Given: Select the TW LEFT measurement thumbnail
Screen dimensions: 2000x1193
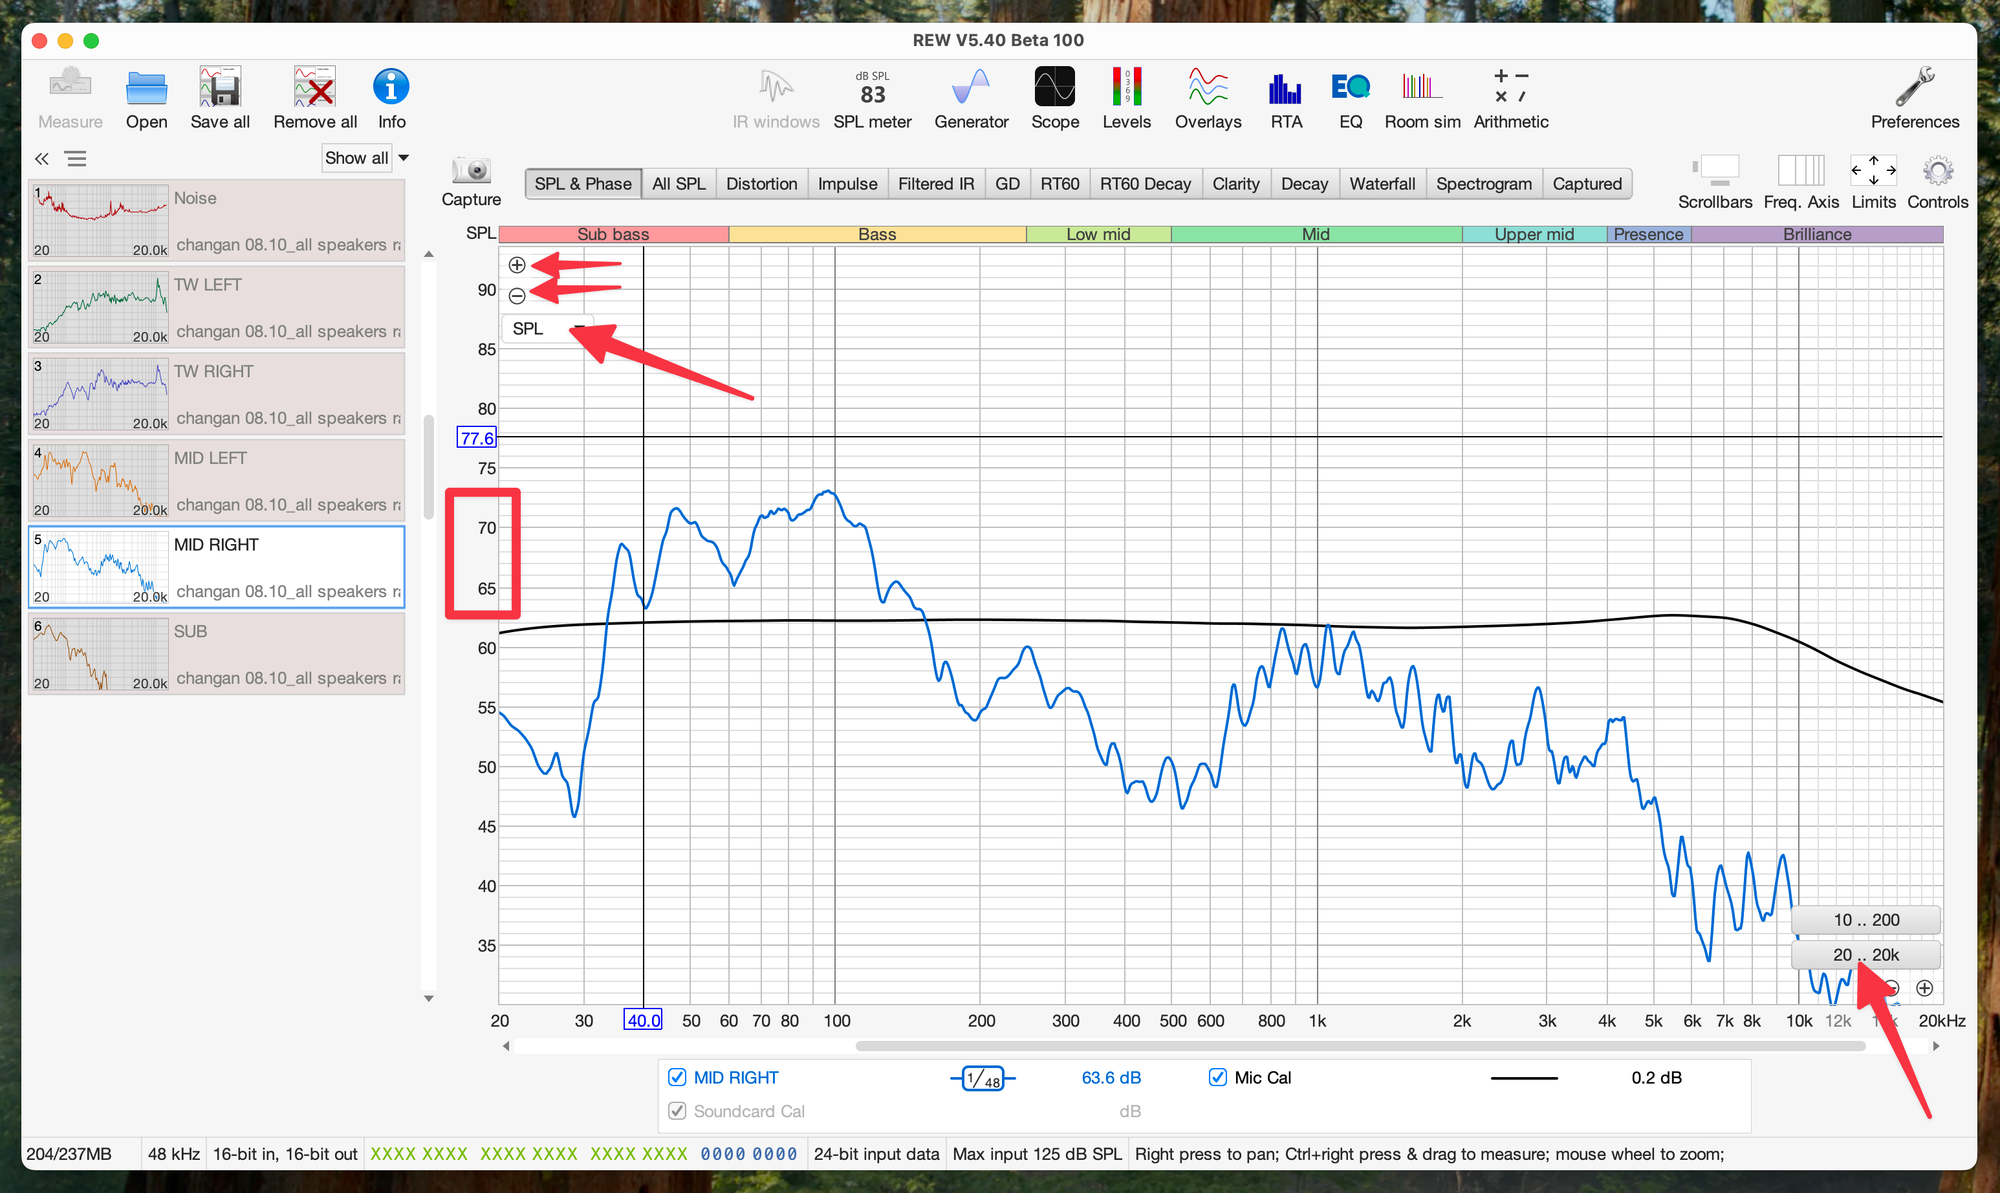Looking at the screenshot, I should click(100, 306).
